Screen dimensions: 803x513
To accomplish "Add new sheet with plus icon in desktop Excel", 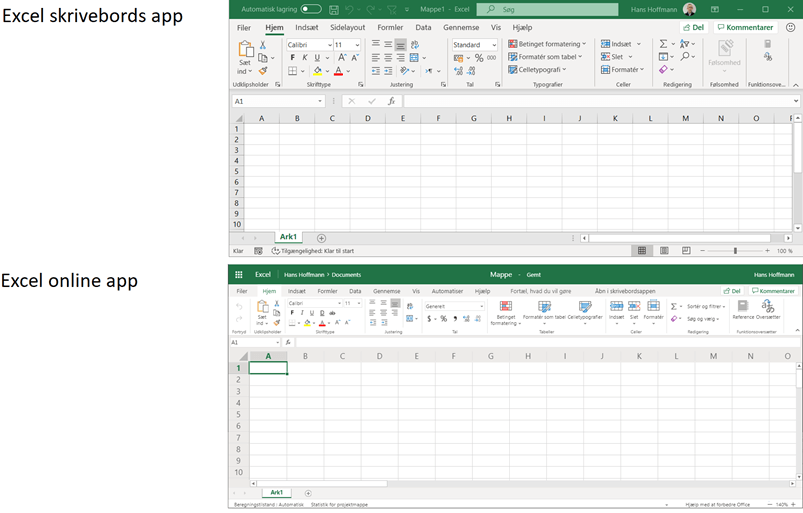I will pyautogui.click(x=321, y=238).
